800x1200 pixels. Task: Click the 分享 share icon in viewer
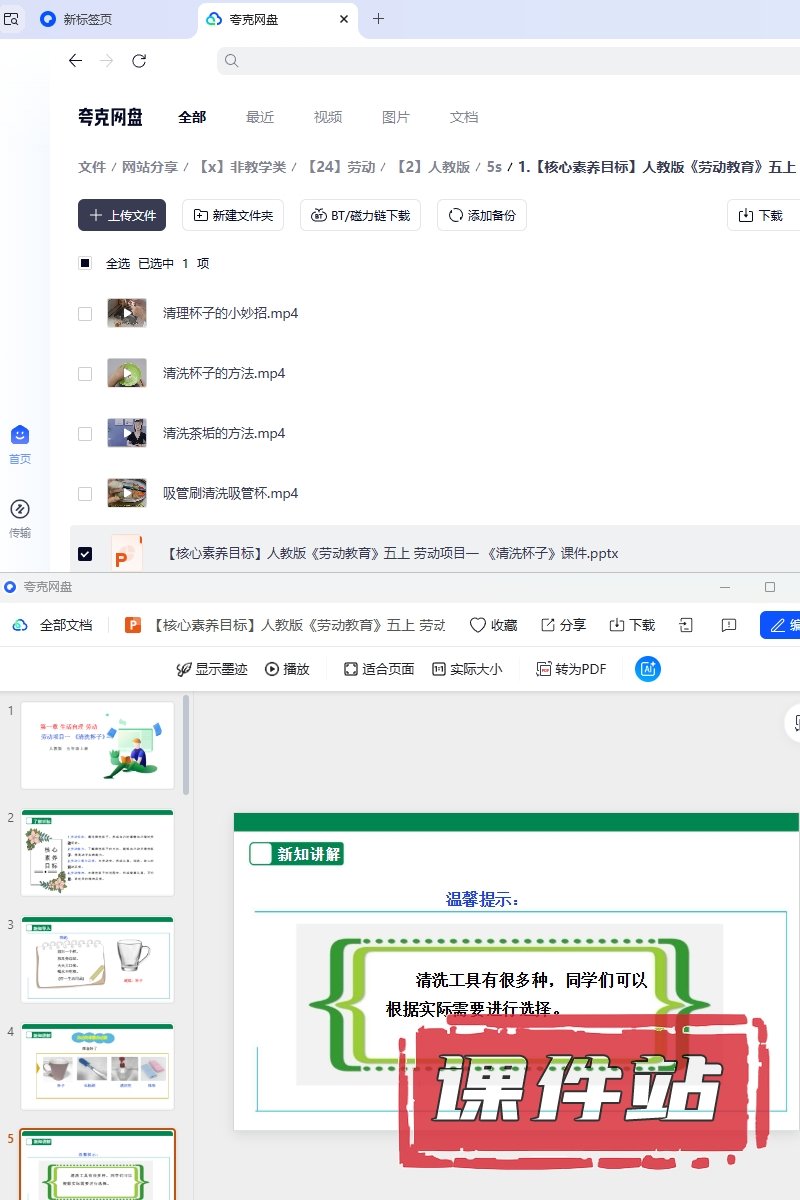(x=548, y=625)
